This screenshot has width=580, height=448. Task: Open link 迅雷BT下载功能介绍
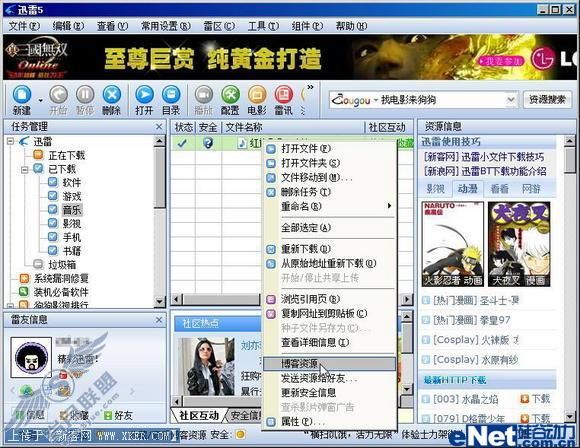tap(503, 171)
